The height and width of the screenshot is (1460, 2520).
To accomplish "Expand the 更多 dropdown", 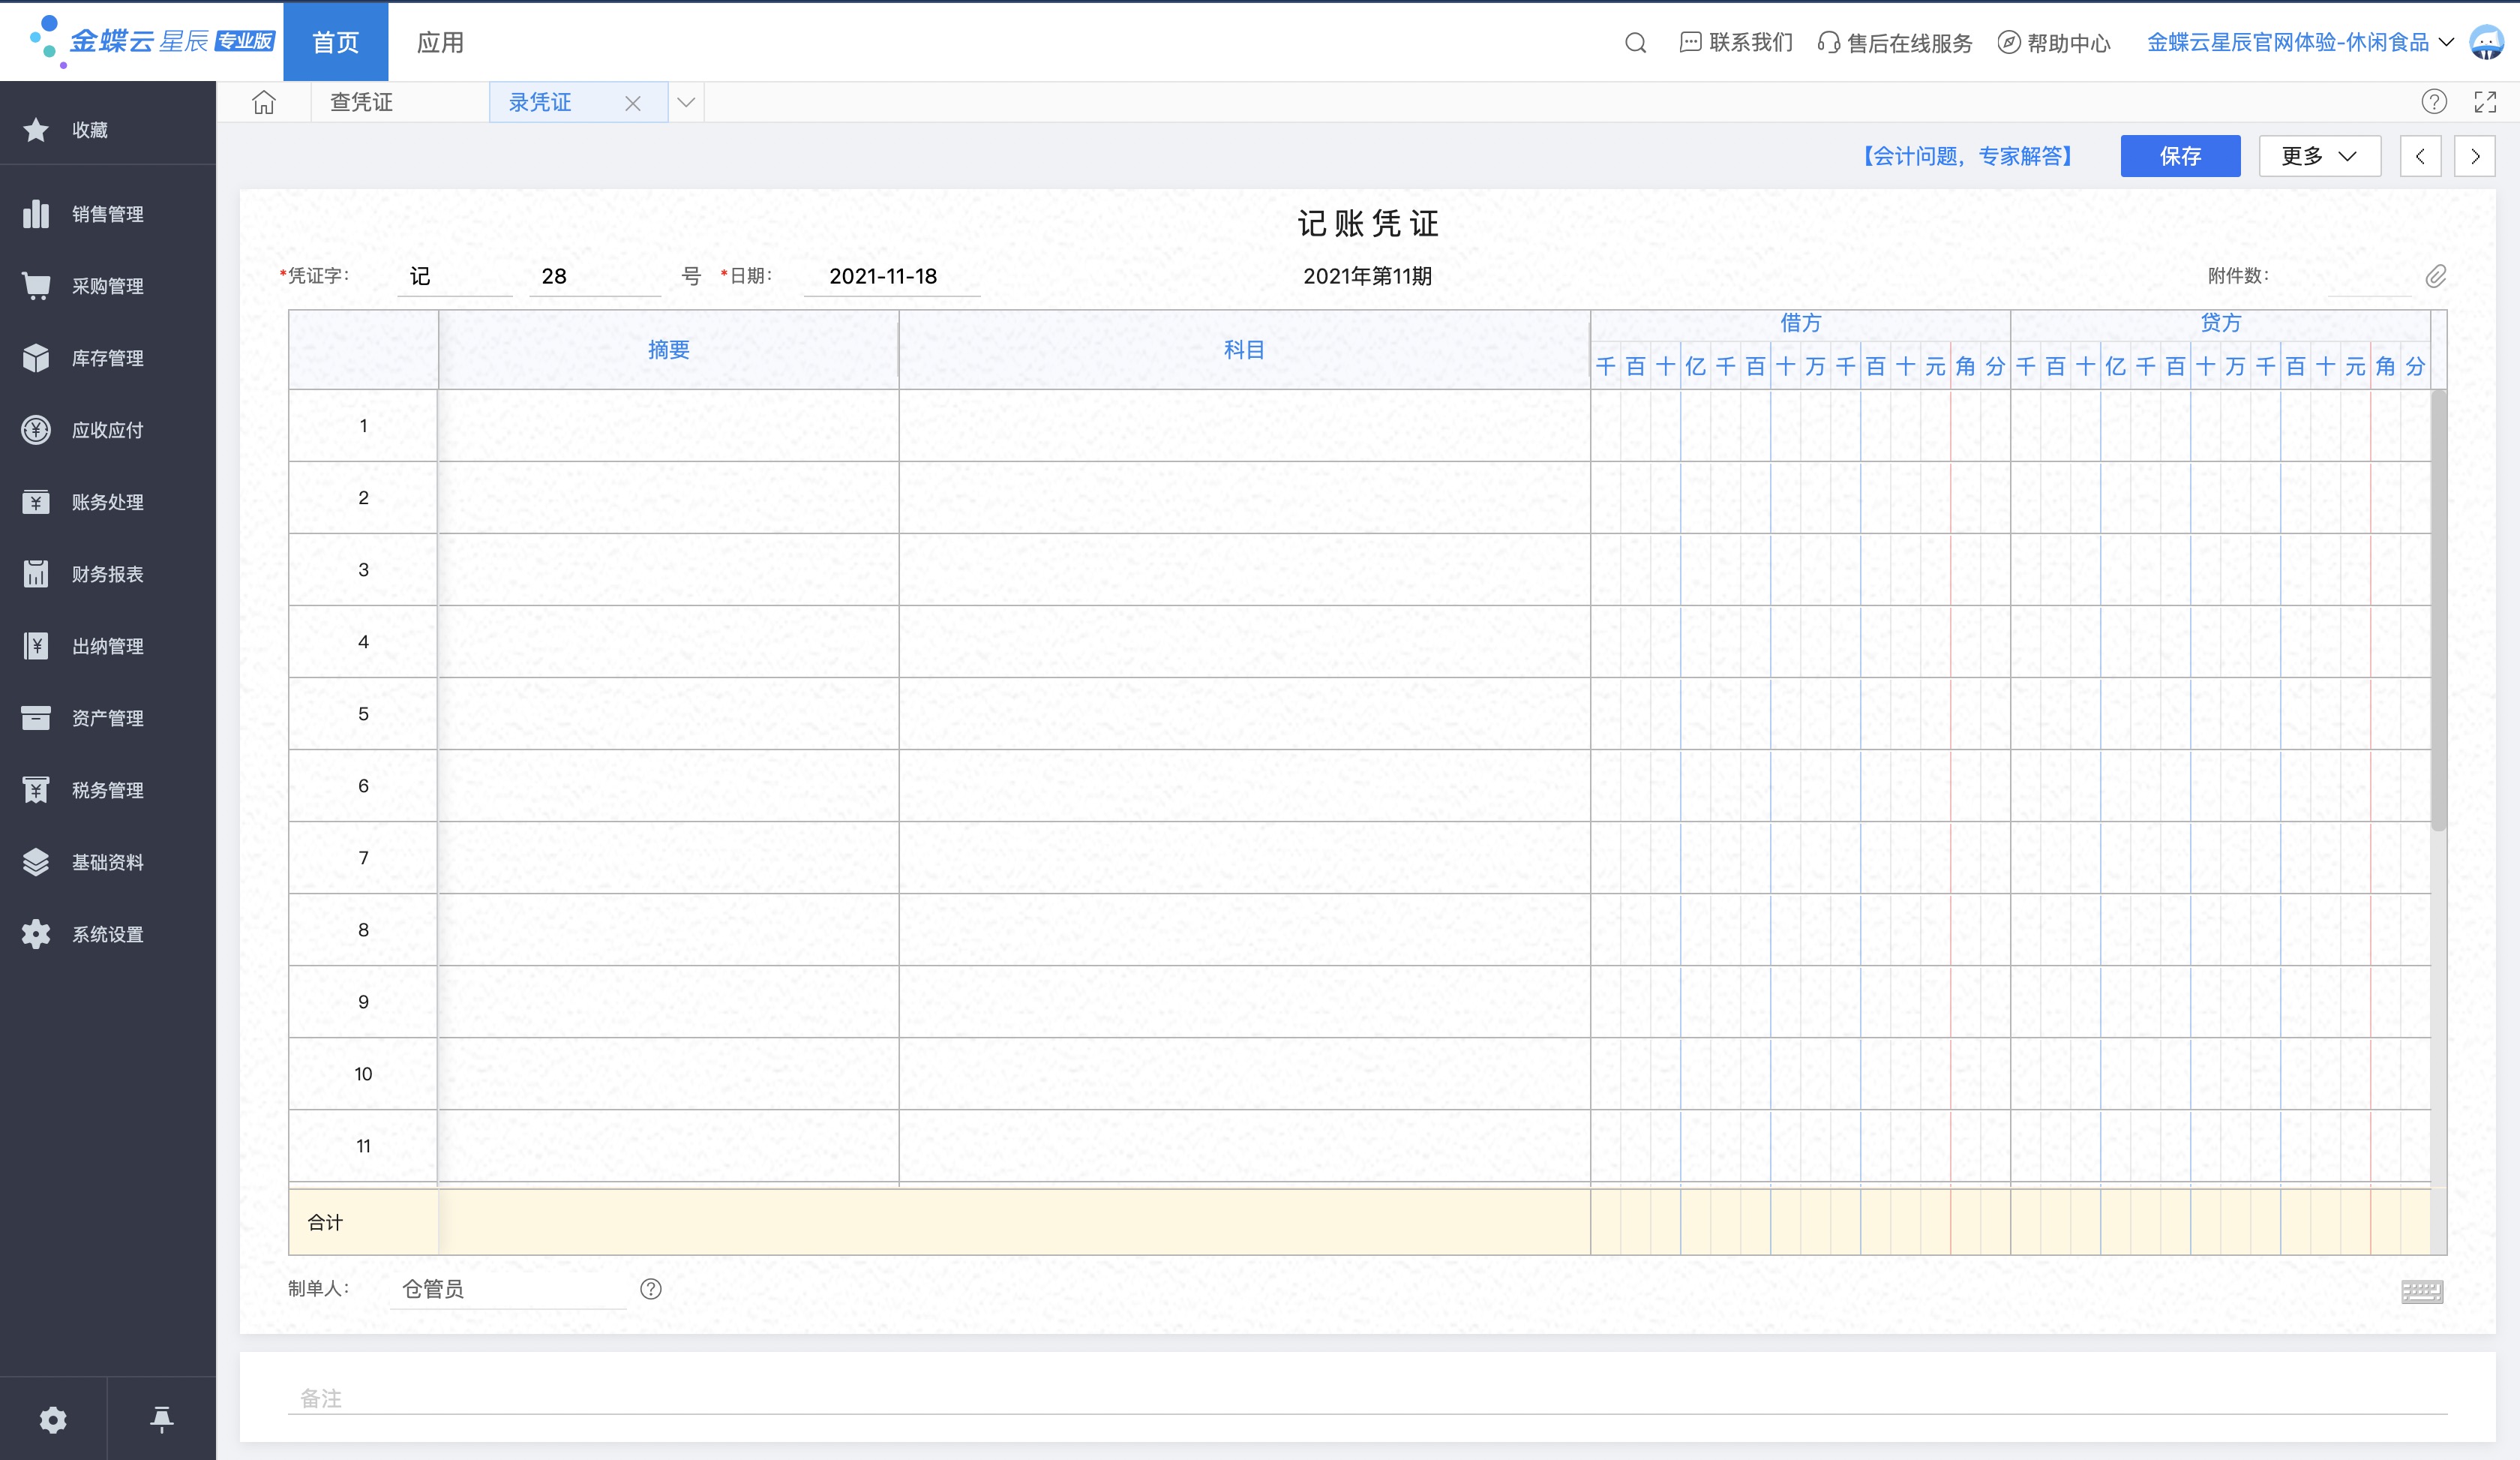I will click(x=2318, y=156).
